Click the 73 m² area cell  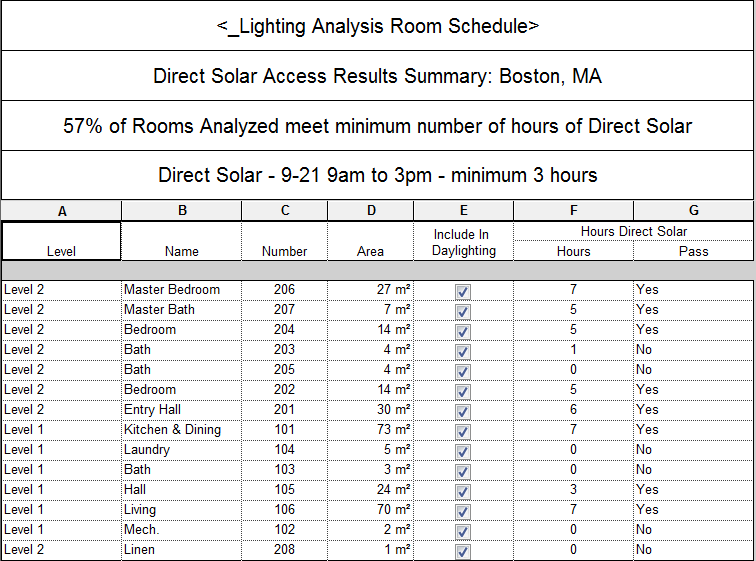[x=370, y=430]
